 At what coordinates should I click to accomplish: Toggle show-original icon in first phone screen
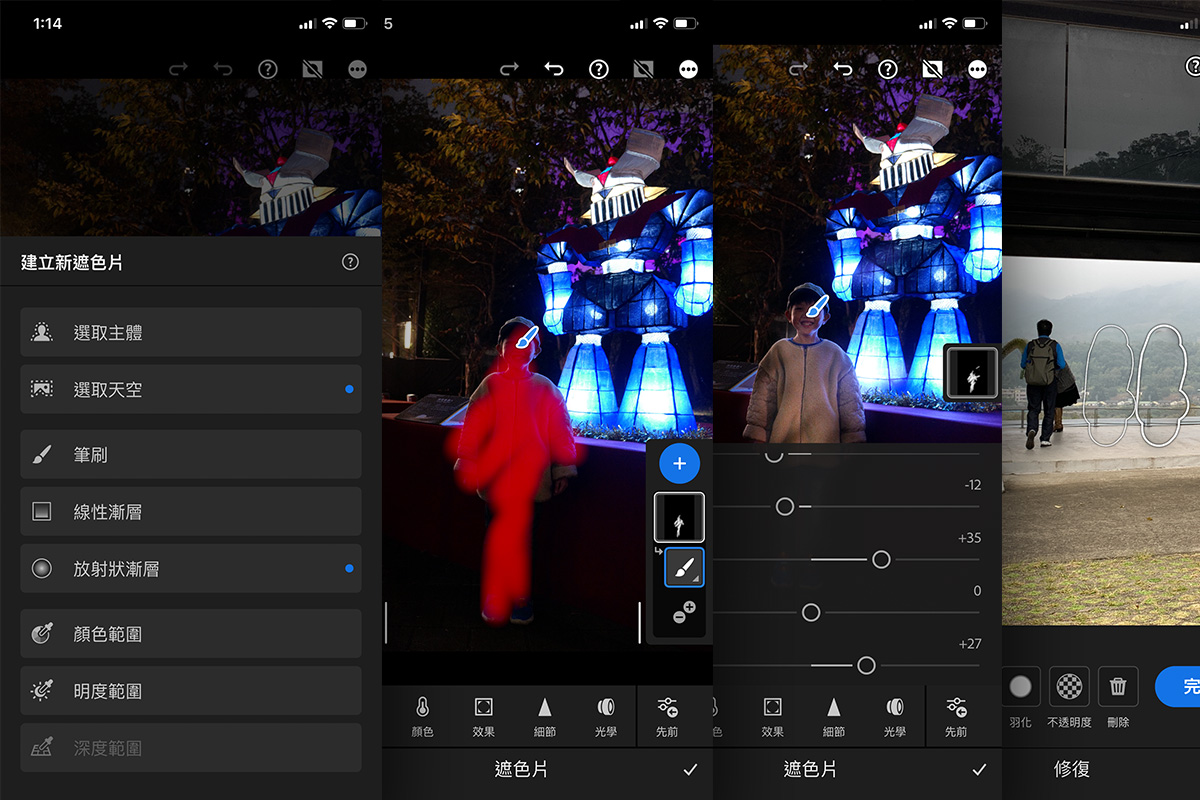click(312, 69)
